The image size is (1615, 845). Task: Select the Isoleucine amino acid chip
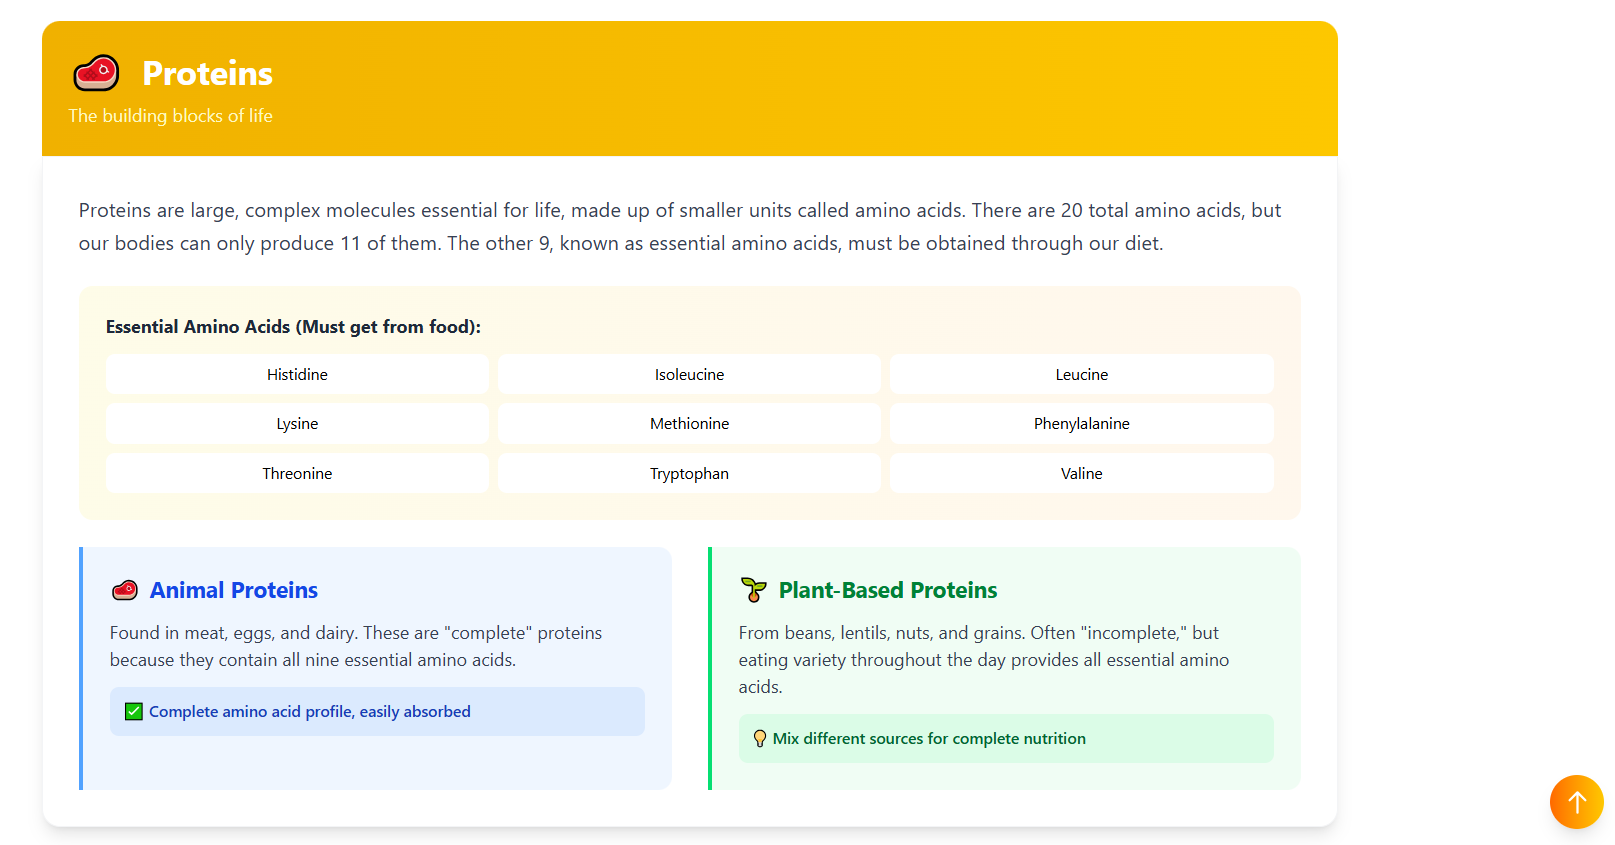coord(689,374)
